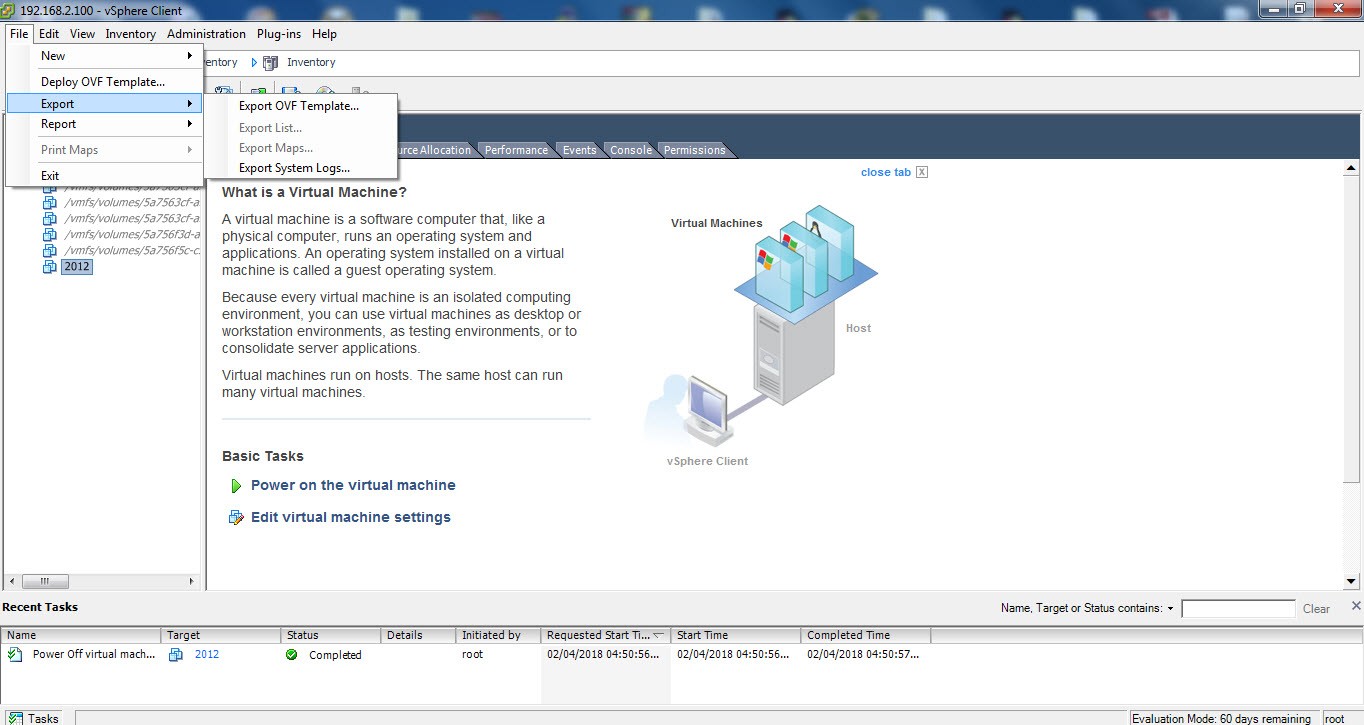The image size is (1364, 725).
Task: Open the Help menu
Action: click(x=324, y=34)
